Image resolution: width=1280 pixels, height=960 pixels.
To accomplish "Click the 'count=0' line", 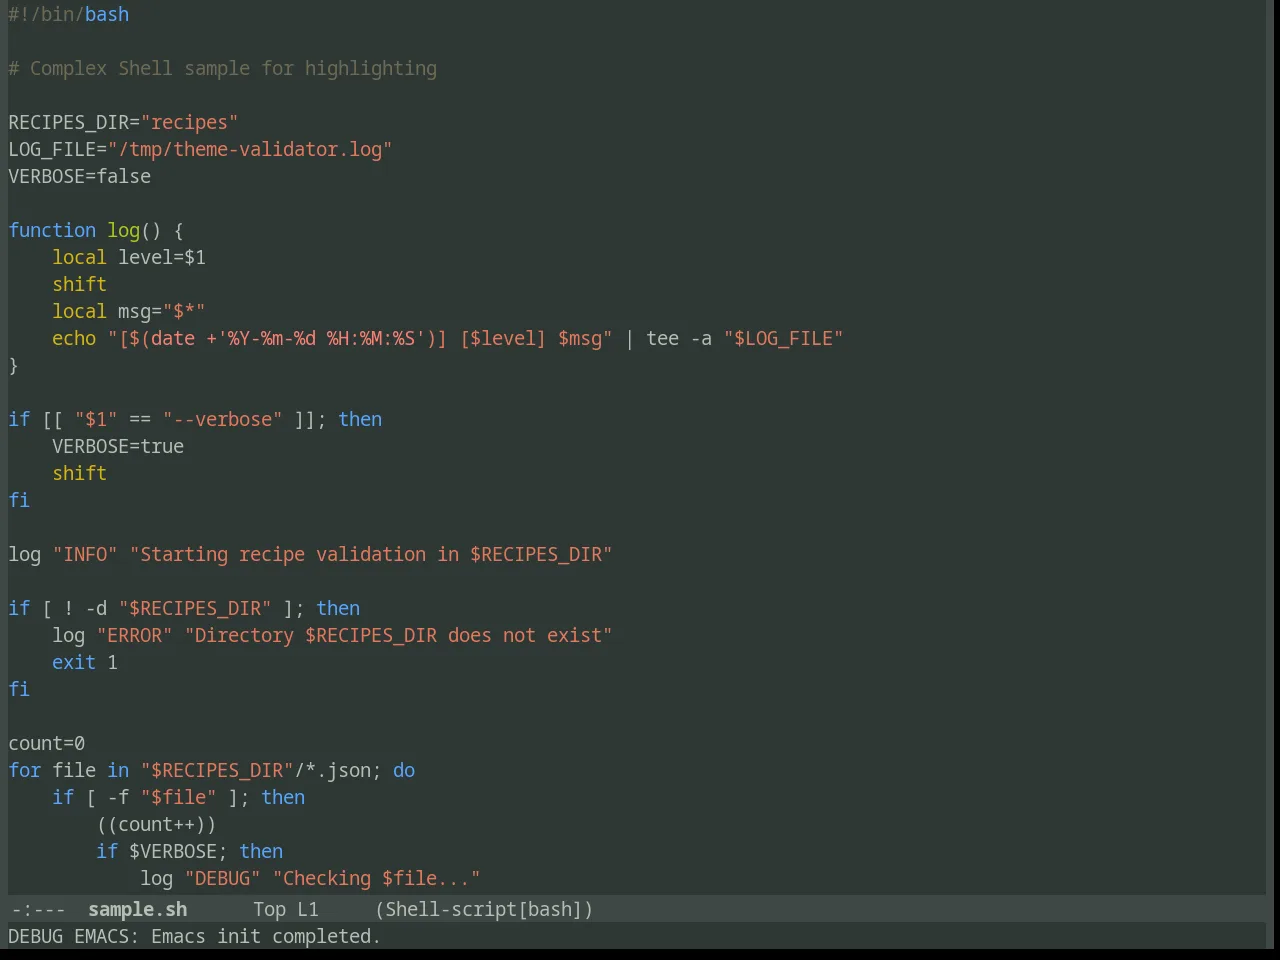I will tap(47, 743).
